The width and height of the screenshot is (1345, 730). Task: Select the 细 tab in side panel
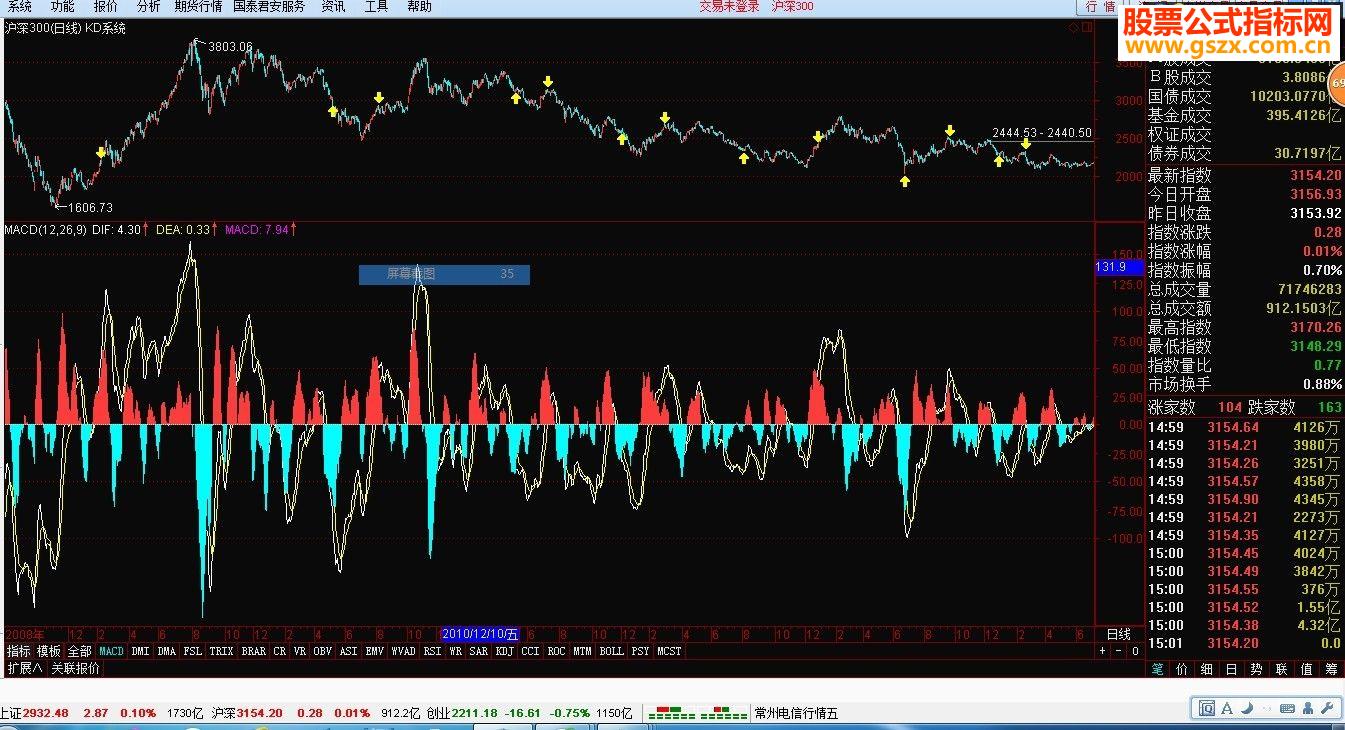tap(1207, 669)
